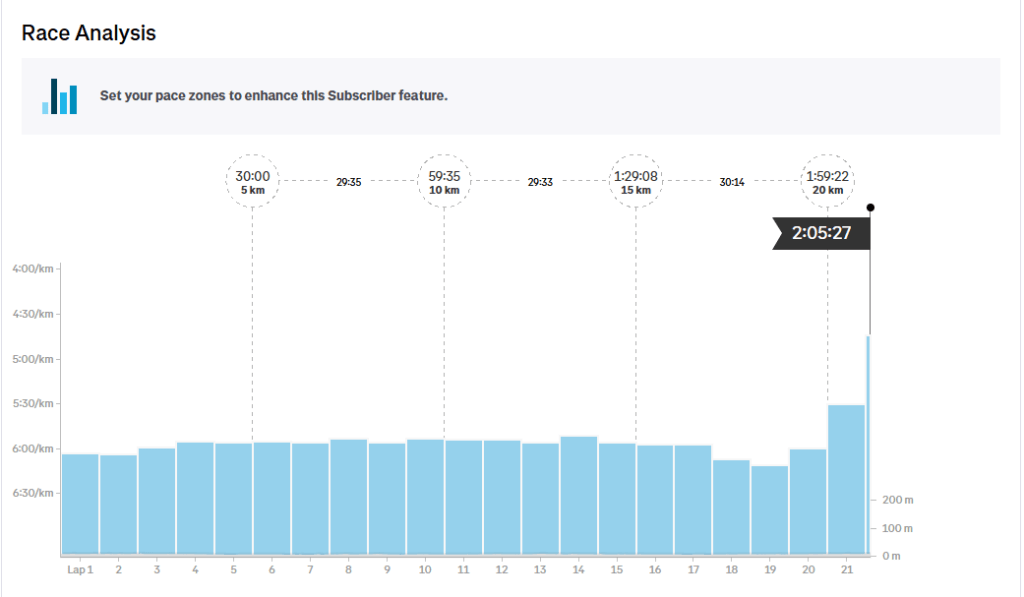Select the 10 km split marker
The image size is (1024, 597).
tap(444, 182)
